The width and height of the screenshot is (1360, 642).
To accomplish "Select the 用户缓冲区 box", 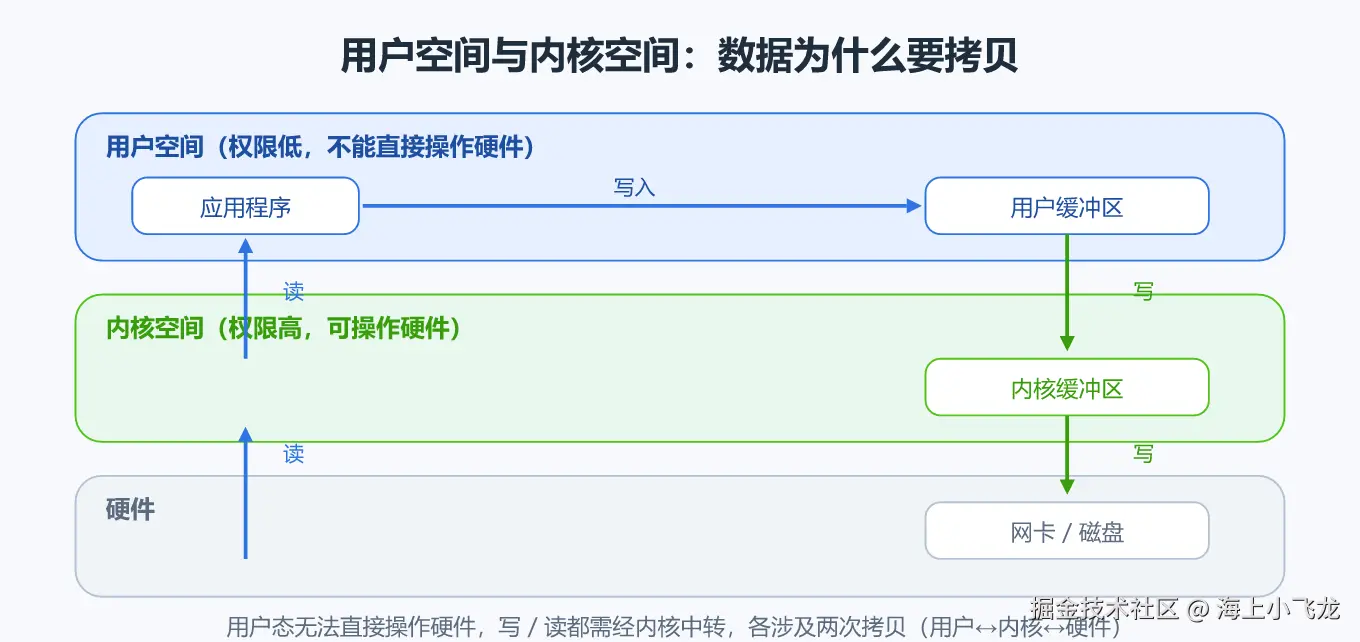I will (x=1067, y=206).
